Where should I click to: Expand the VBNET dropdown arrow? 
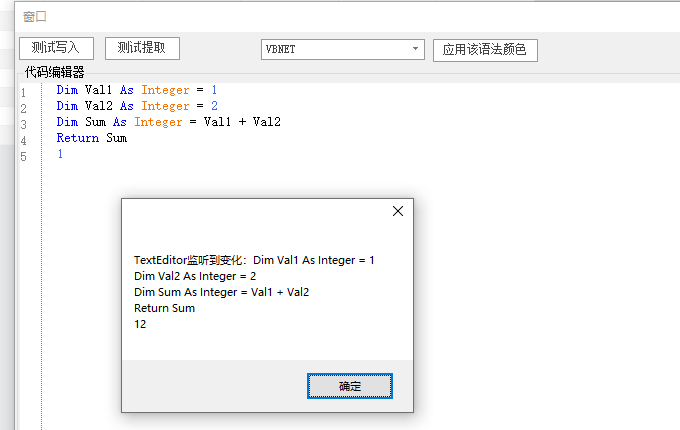416,49
